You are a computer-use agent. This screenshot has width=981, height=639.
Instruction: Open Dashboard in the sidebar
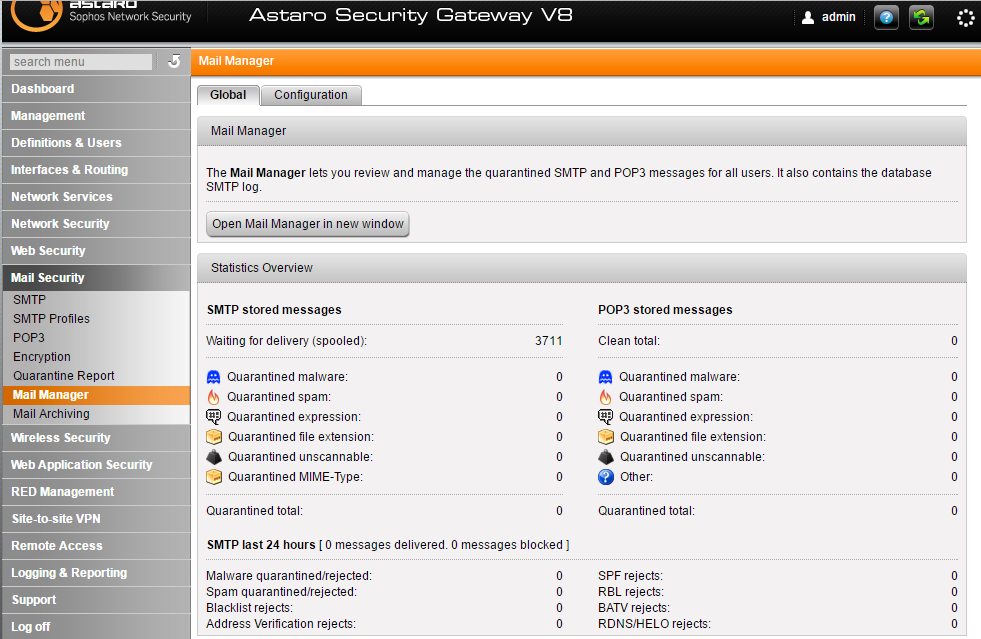tap(96, 89)
